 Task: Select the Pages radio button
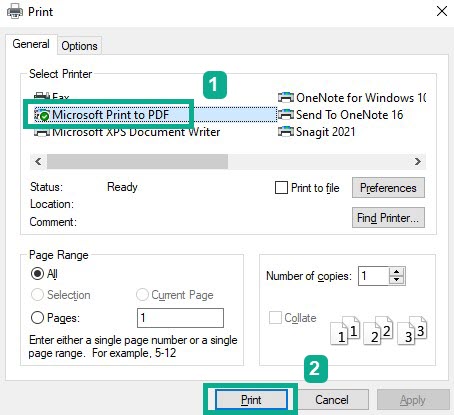click(x=37, y=318)
